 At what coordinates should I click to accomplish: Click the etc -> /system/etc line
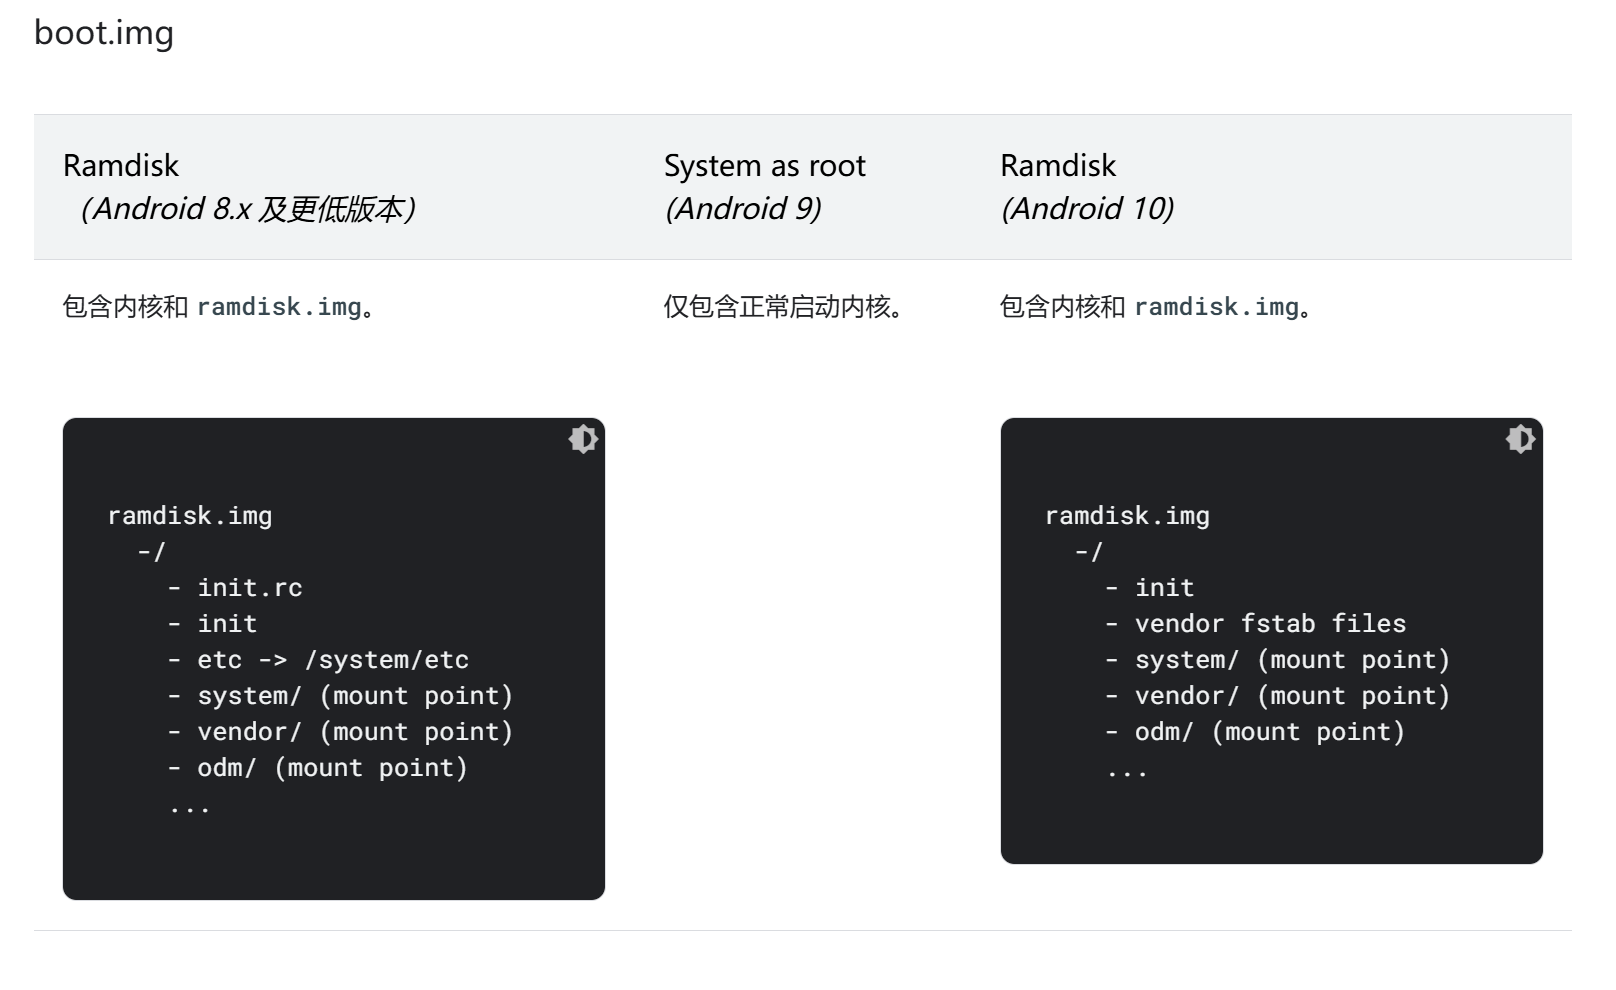(x=318, y=660)
